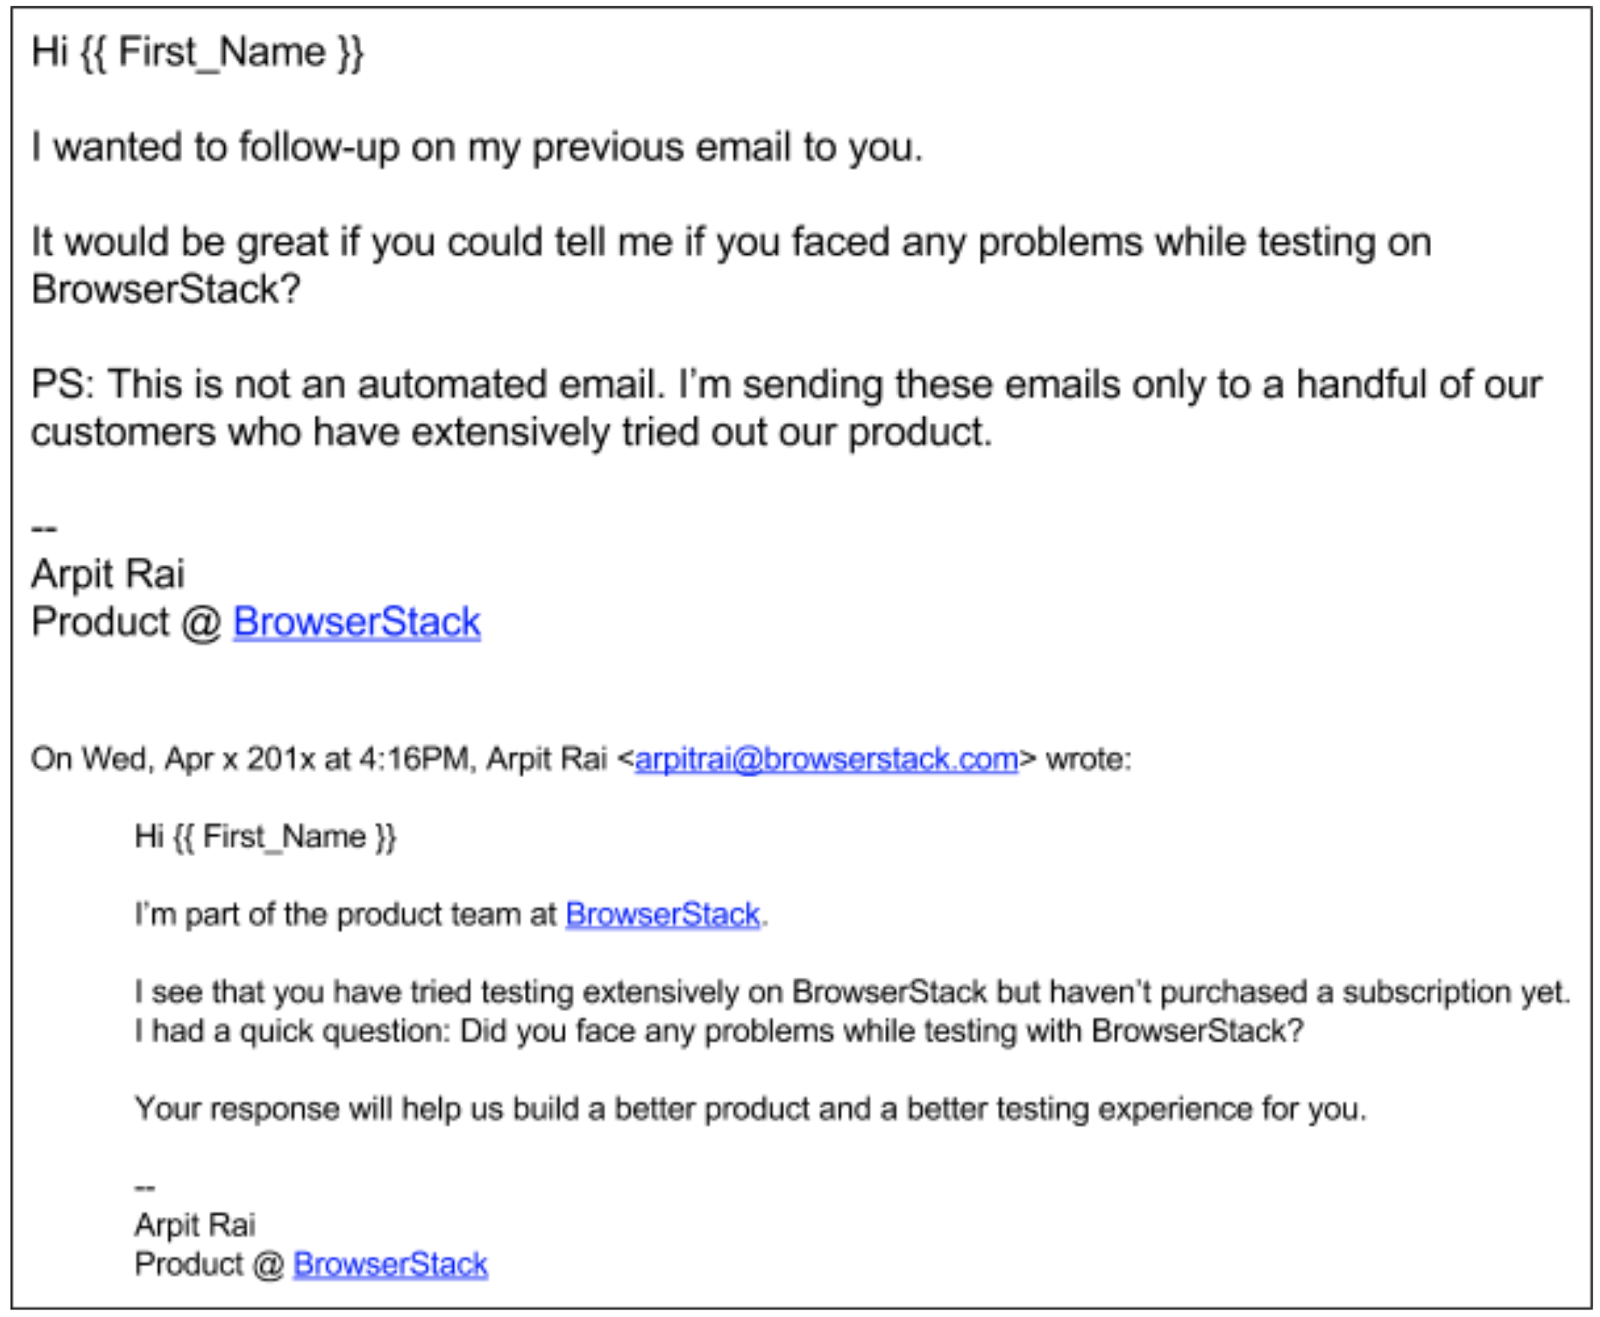
Task: Click the 'It would be great' paragraph
Action: click(730, 242)
